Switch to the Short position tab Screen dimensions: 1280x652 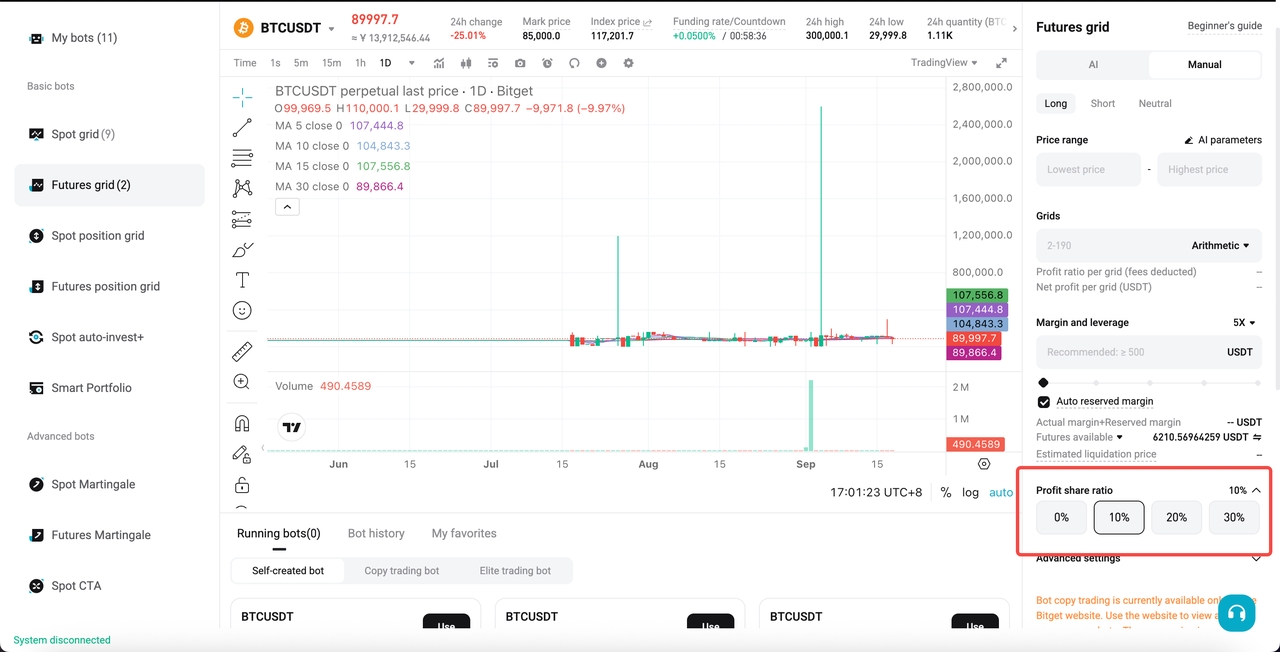click(x=1102, y=103)
